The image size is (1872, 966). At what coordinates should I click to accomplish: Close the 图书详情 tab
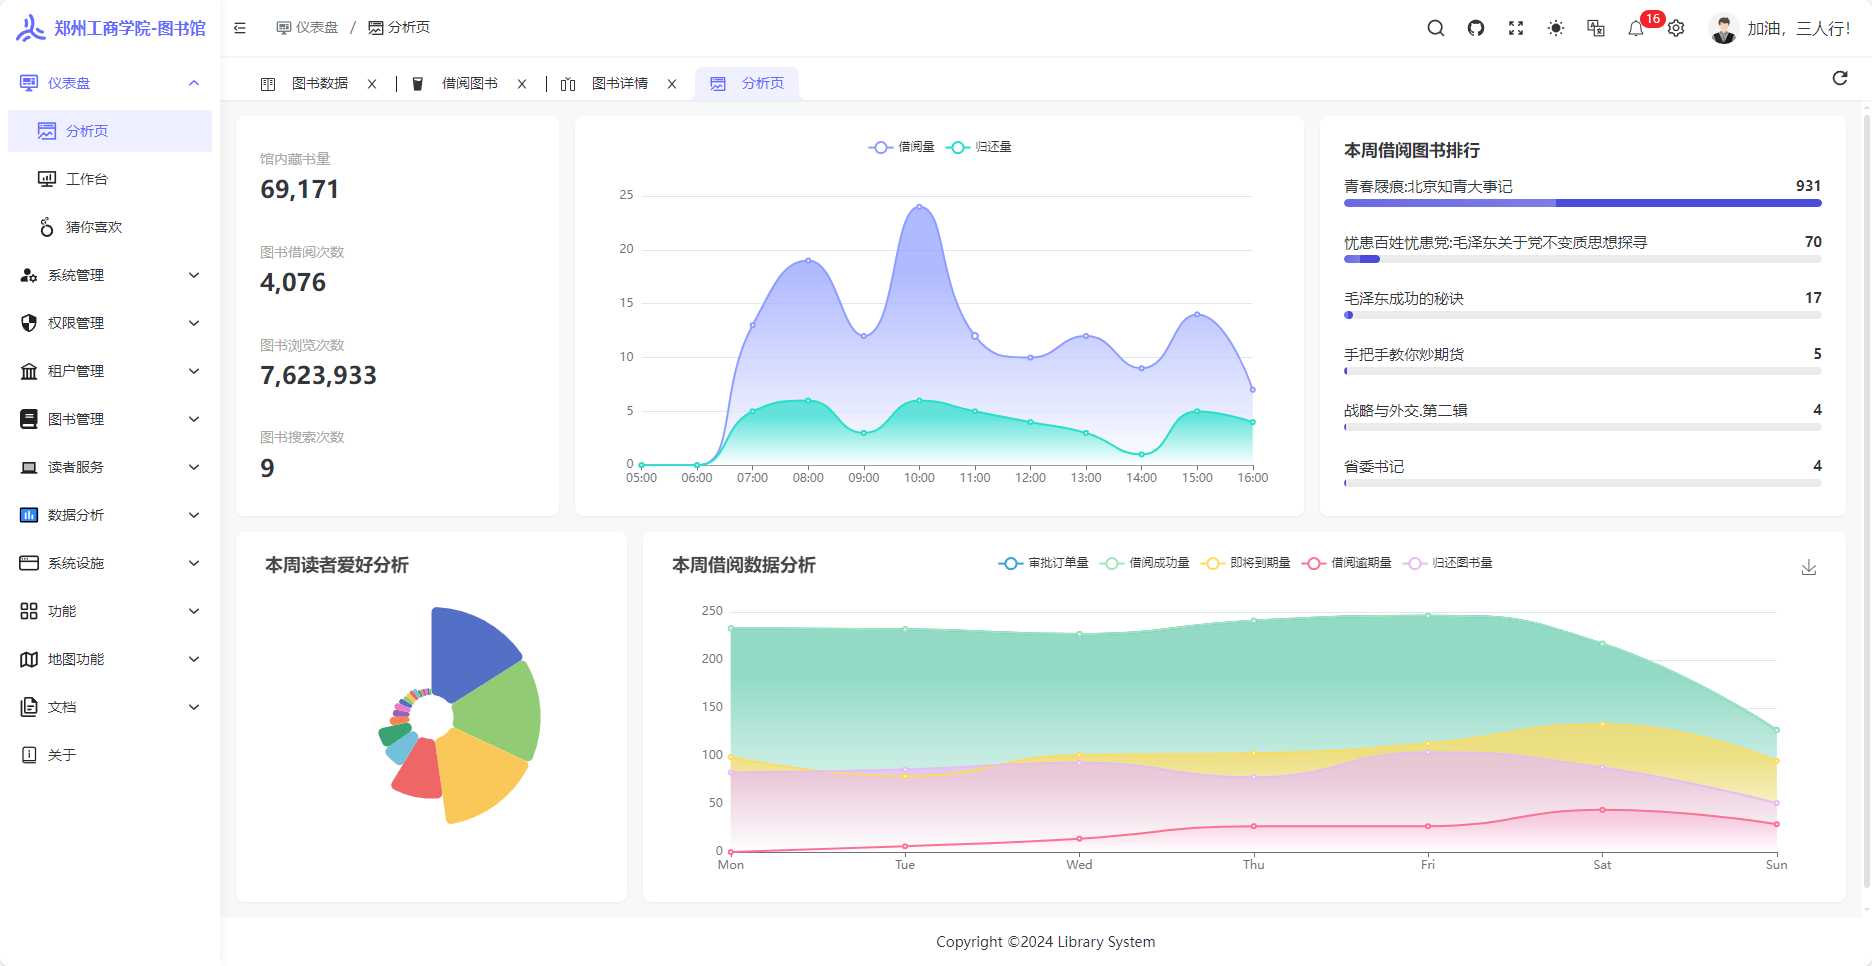pos(672,84)
